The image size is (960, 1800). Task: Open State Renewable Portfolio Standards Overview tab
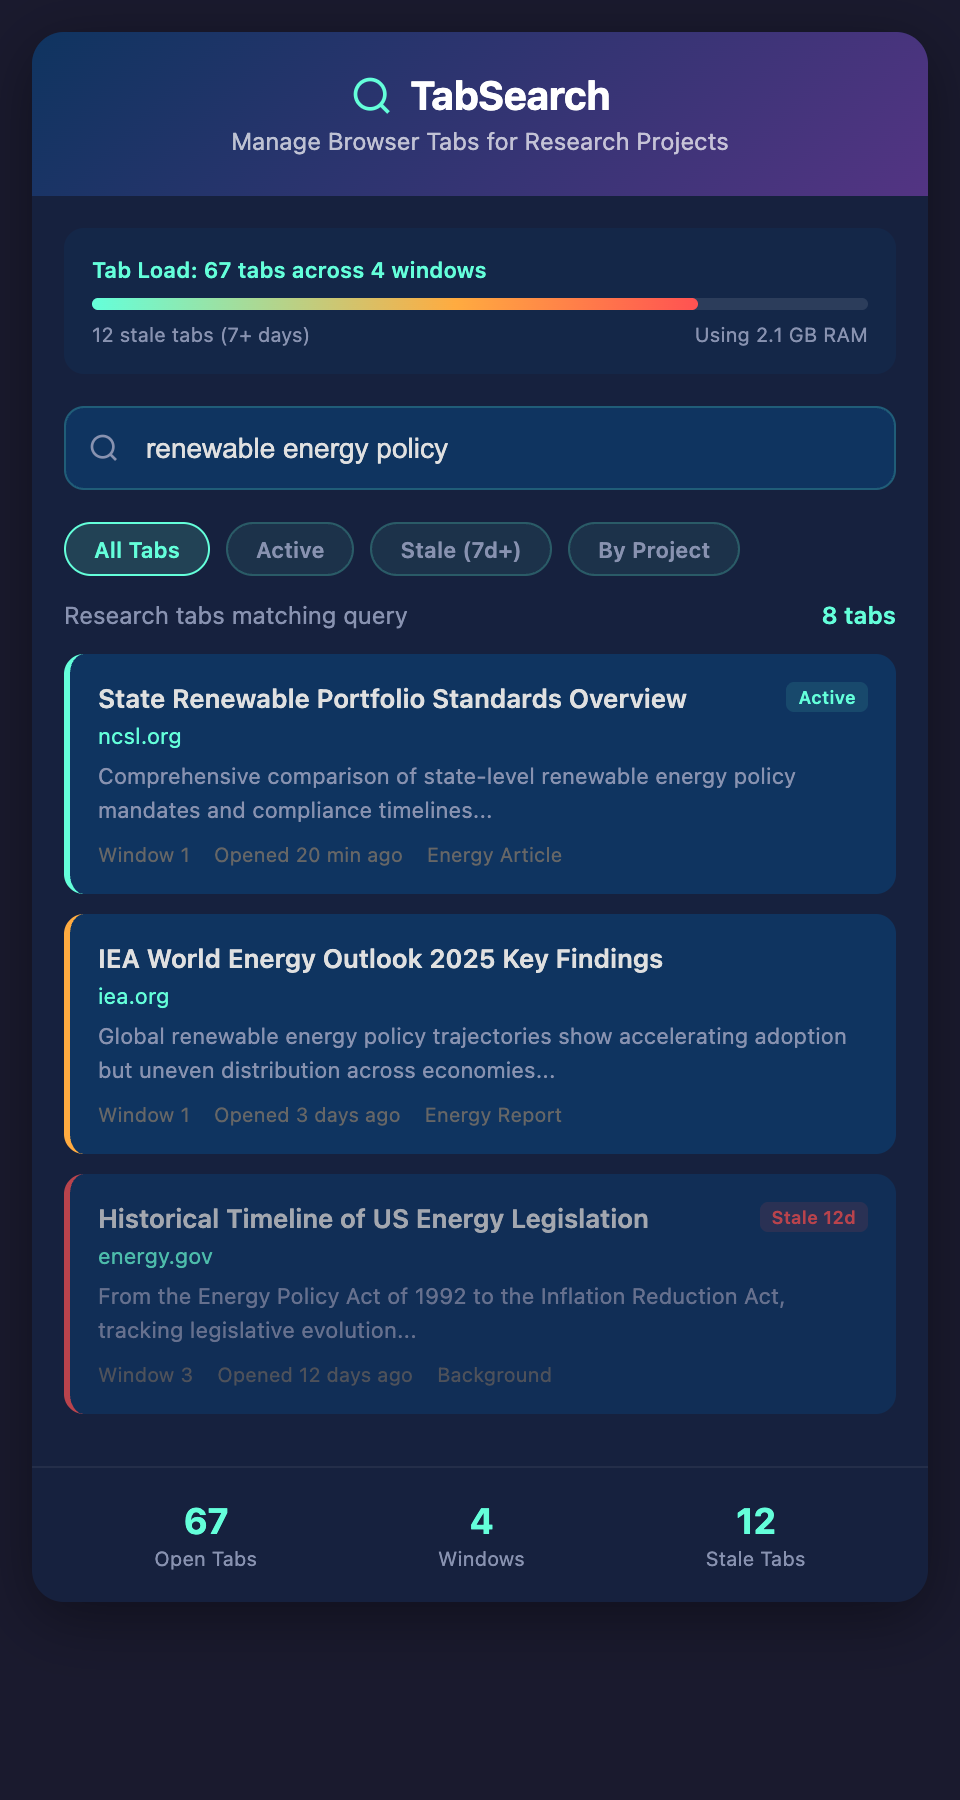pos(392,699)
